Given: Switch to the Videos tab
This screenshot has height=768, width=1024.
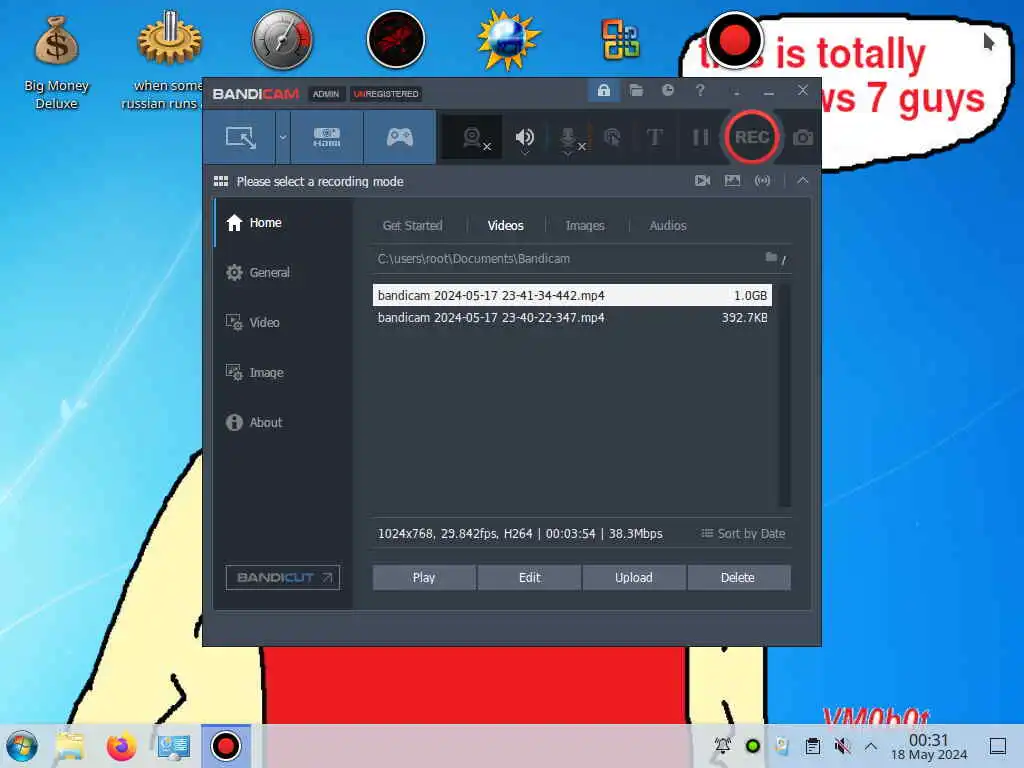Looking at the screenshot, I should 505,225.
